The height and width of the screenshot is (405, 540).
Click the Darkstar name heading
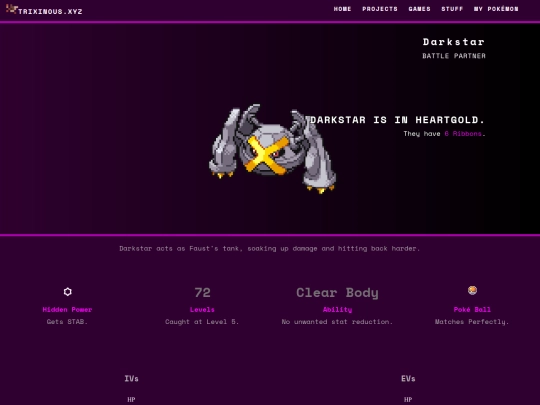pos(454,42)
